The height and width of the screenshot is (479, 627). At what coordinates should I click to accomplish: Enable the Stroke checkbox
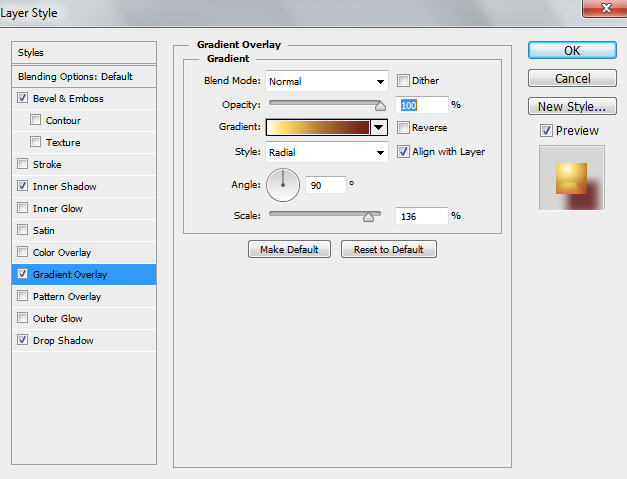[x=22, y=164]
